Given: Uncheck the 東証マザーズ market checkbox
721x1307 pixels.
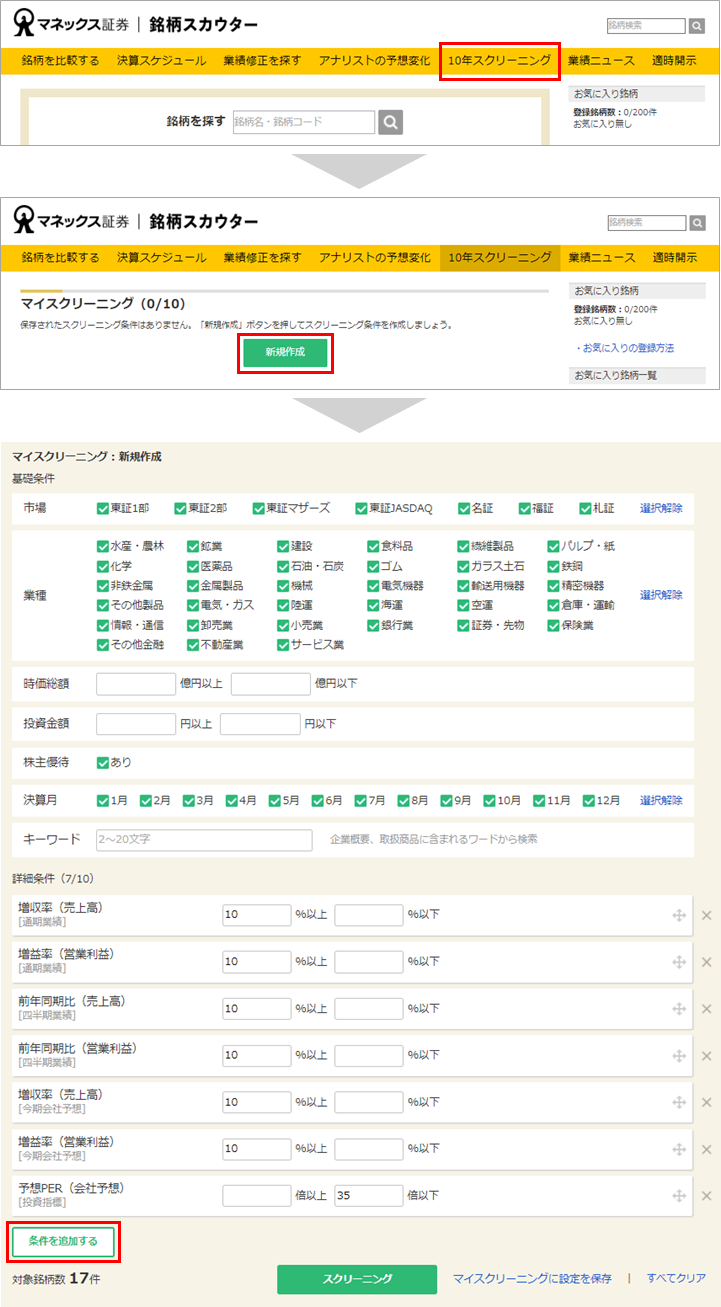Looking at the screenshot, I should pos(260,508).
